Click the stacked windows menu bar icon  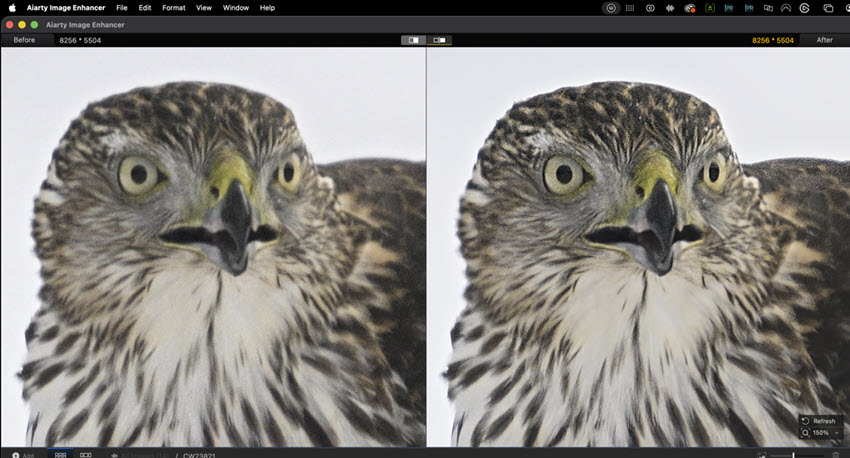[828, 8]
